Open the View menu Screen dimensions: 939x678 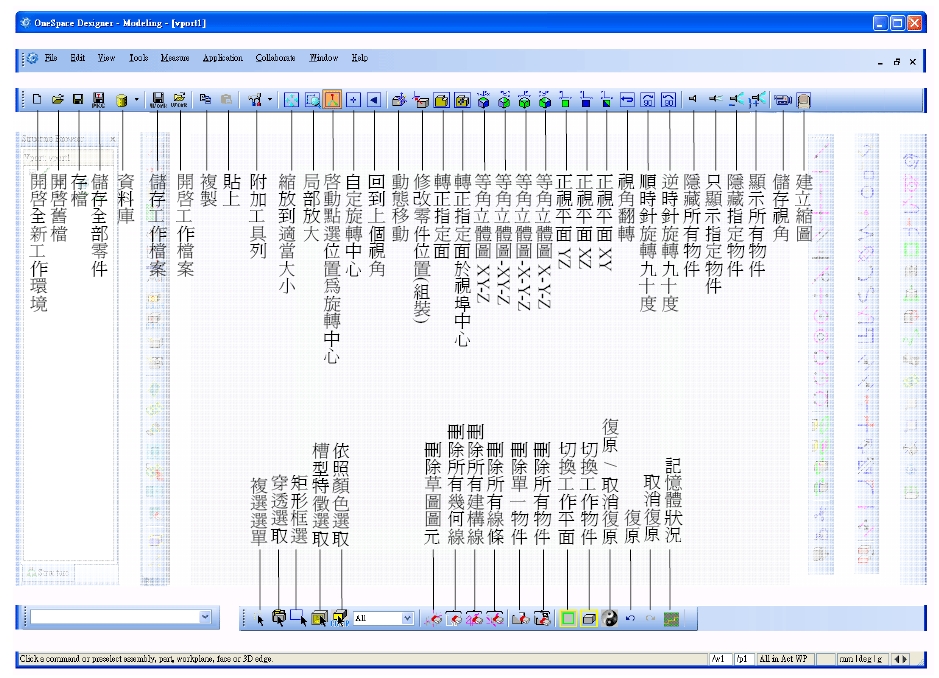pos(106,58)
